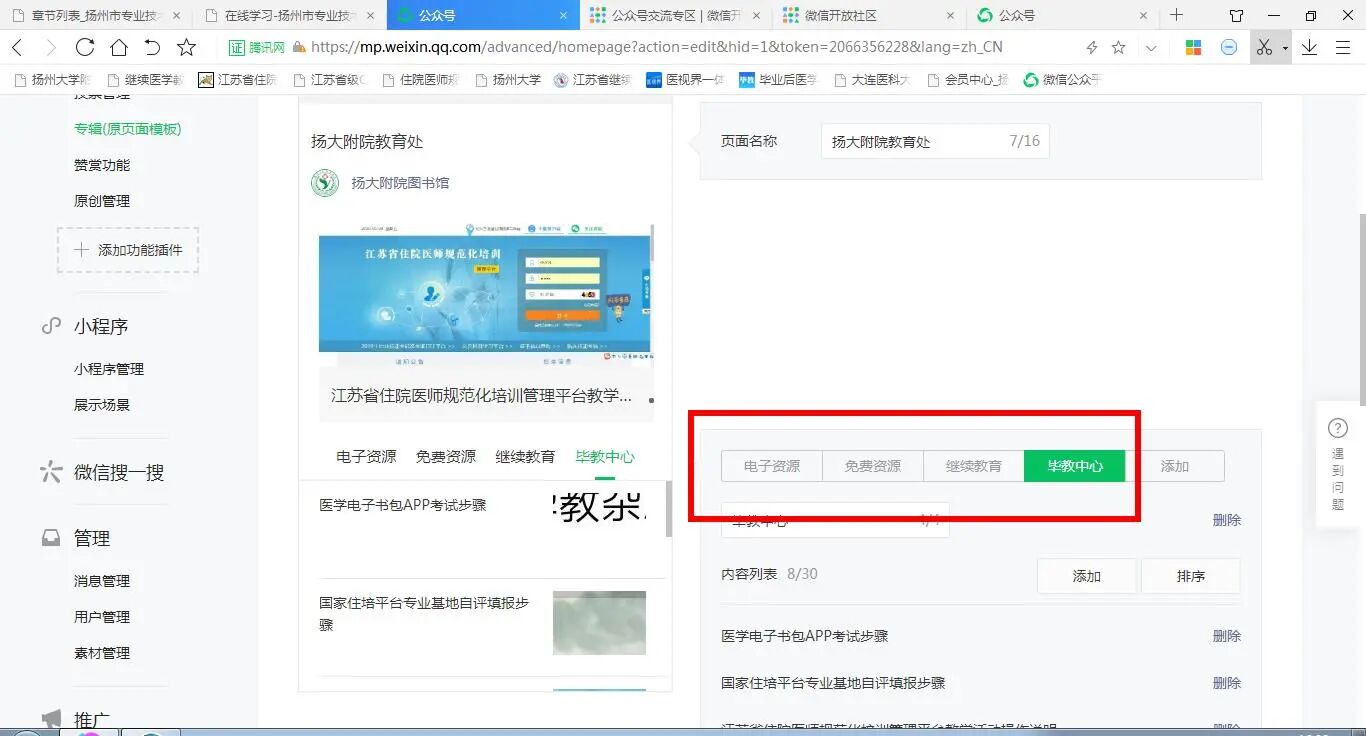The height and width of the screenshot is (736, 1366).
Task: Click the blue circular ad-block icon
Action: pyautogui.click(x=1229, y=47)
